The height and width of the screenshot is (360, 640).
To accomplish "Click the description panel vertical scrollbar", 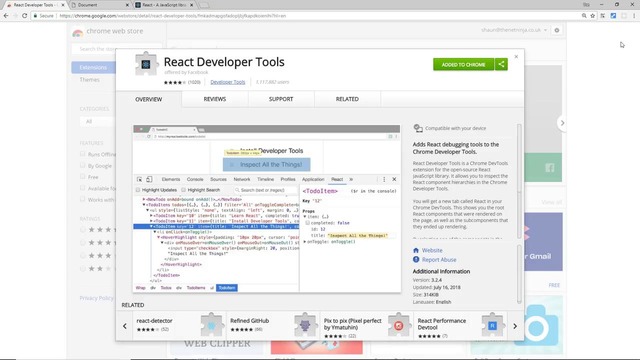I will pos(519,180).
